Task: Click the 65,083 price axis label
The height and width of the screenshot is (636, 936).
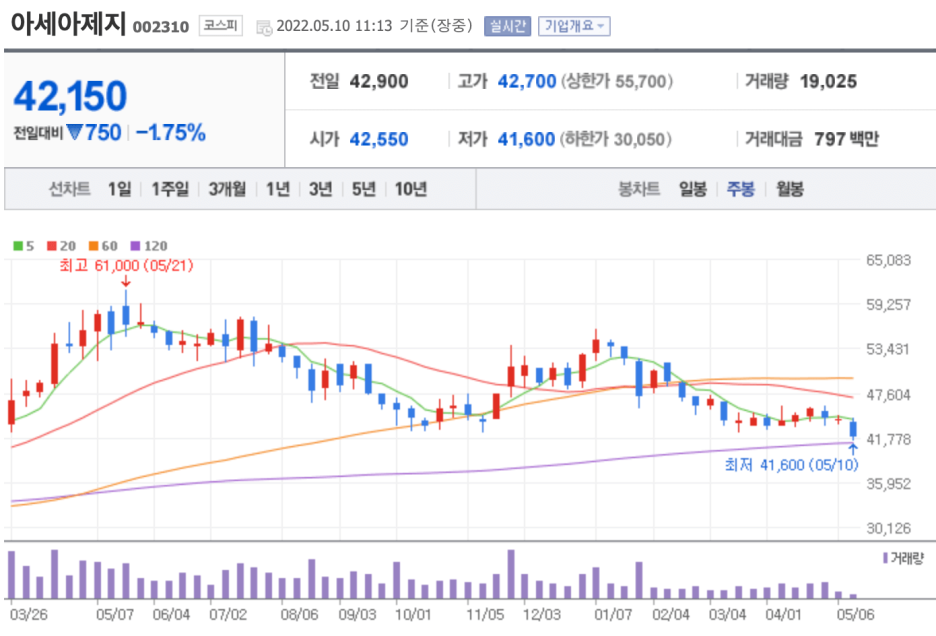Action: (x=889, y=260)
